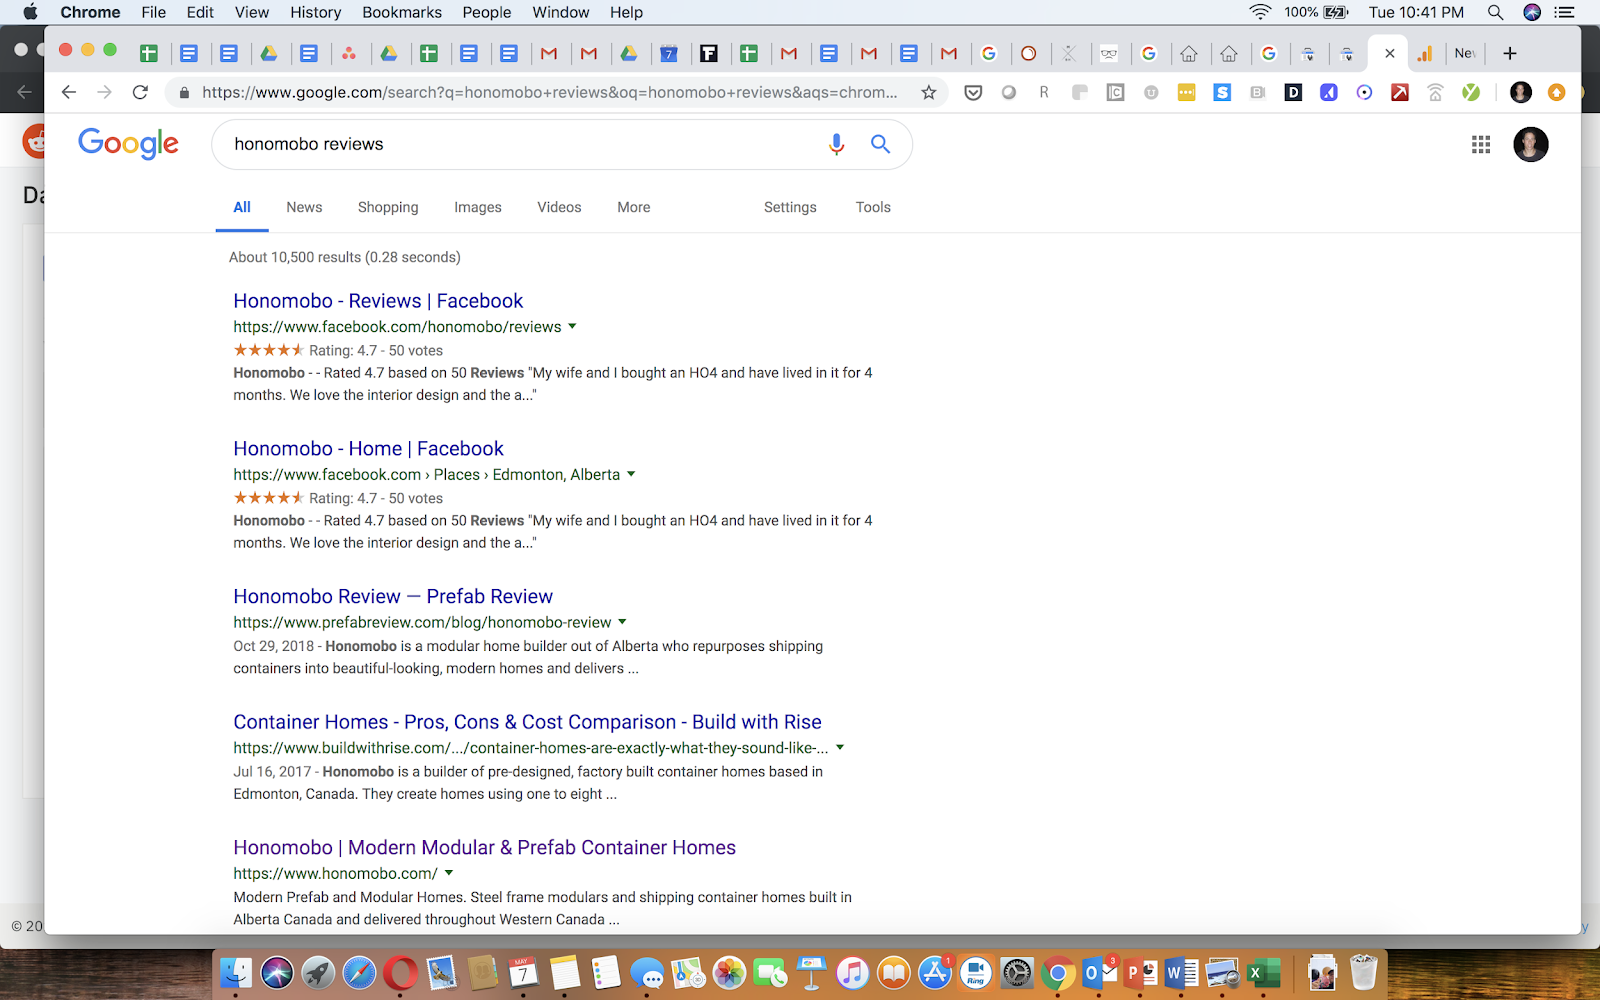Open Safari from the Dock
Screen dimensions: 1600x1000
click(x=359, y=972)
